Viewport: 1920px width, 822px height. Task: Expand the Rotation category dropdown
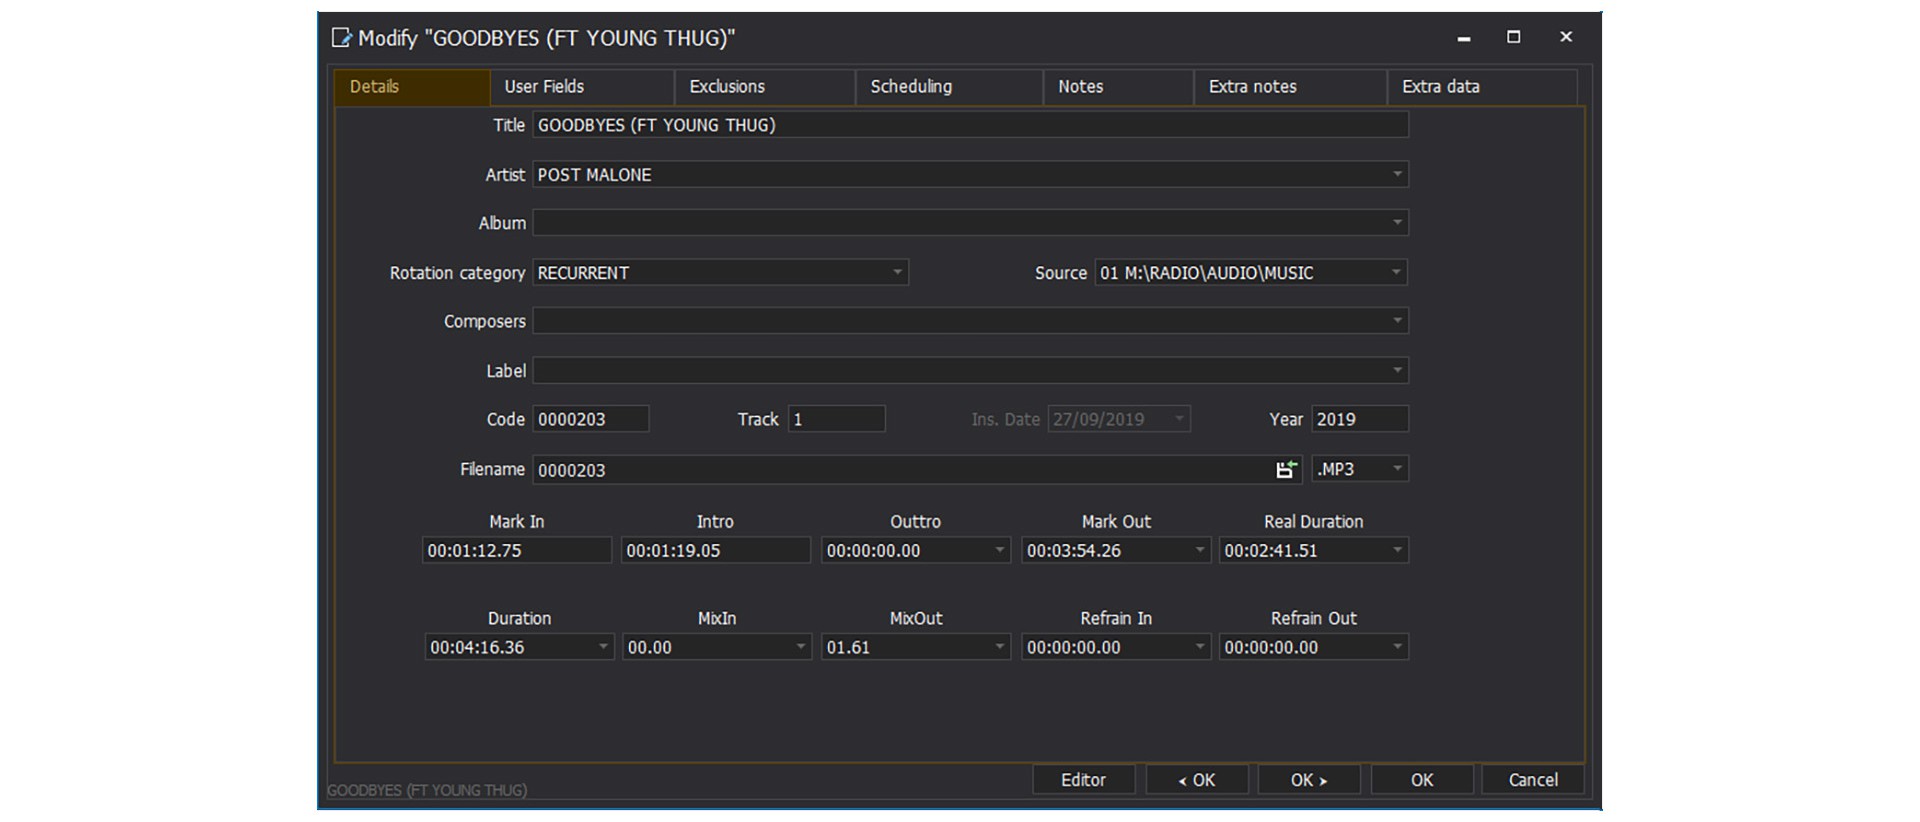[x=897, y=272]
